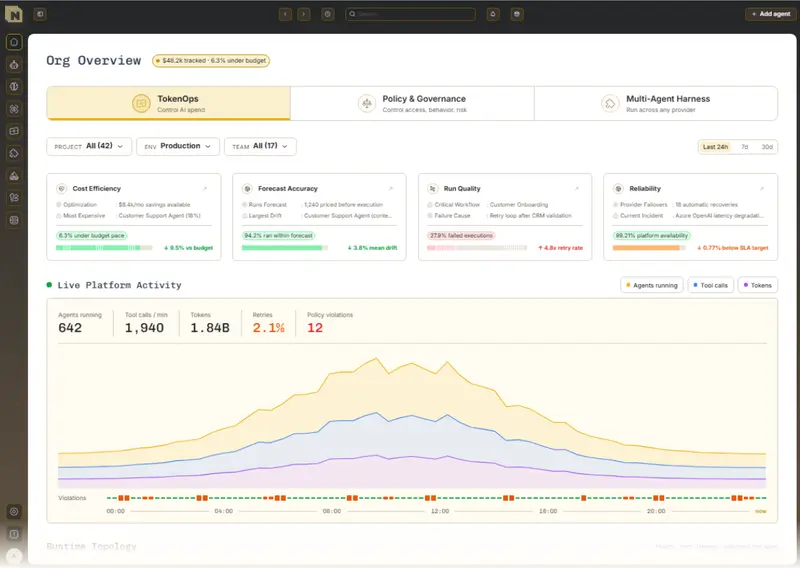
Task: Click the Retries value 2.1%
Action: tap(268, 328)
